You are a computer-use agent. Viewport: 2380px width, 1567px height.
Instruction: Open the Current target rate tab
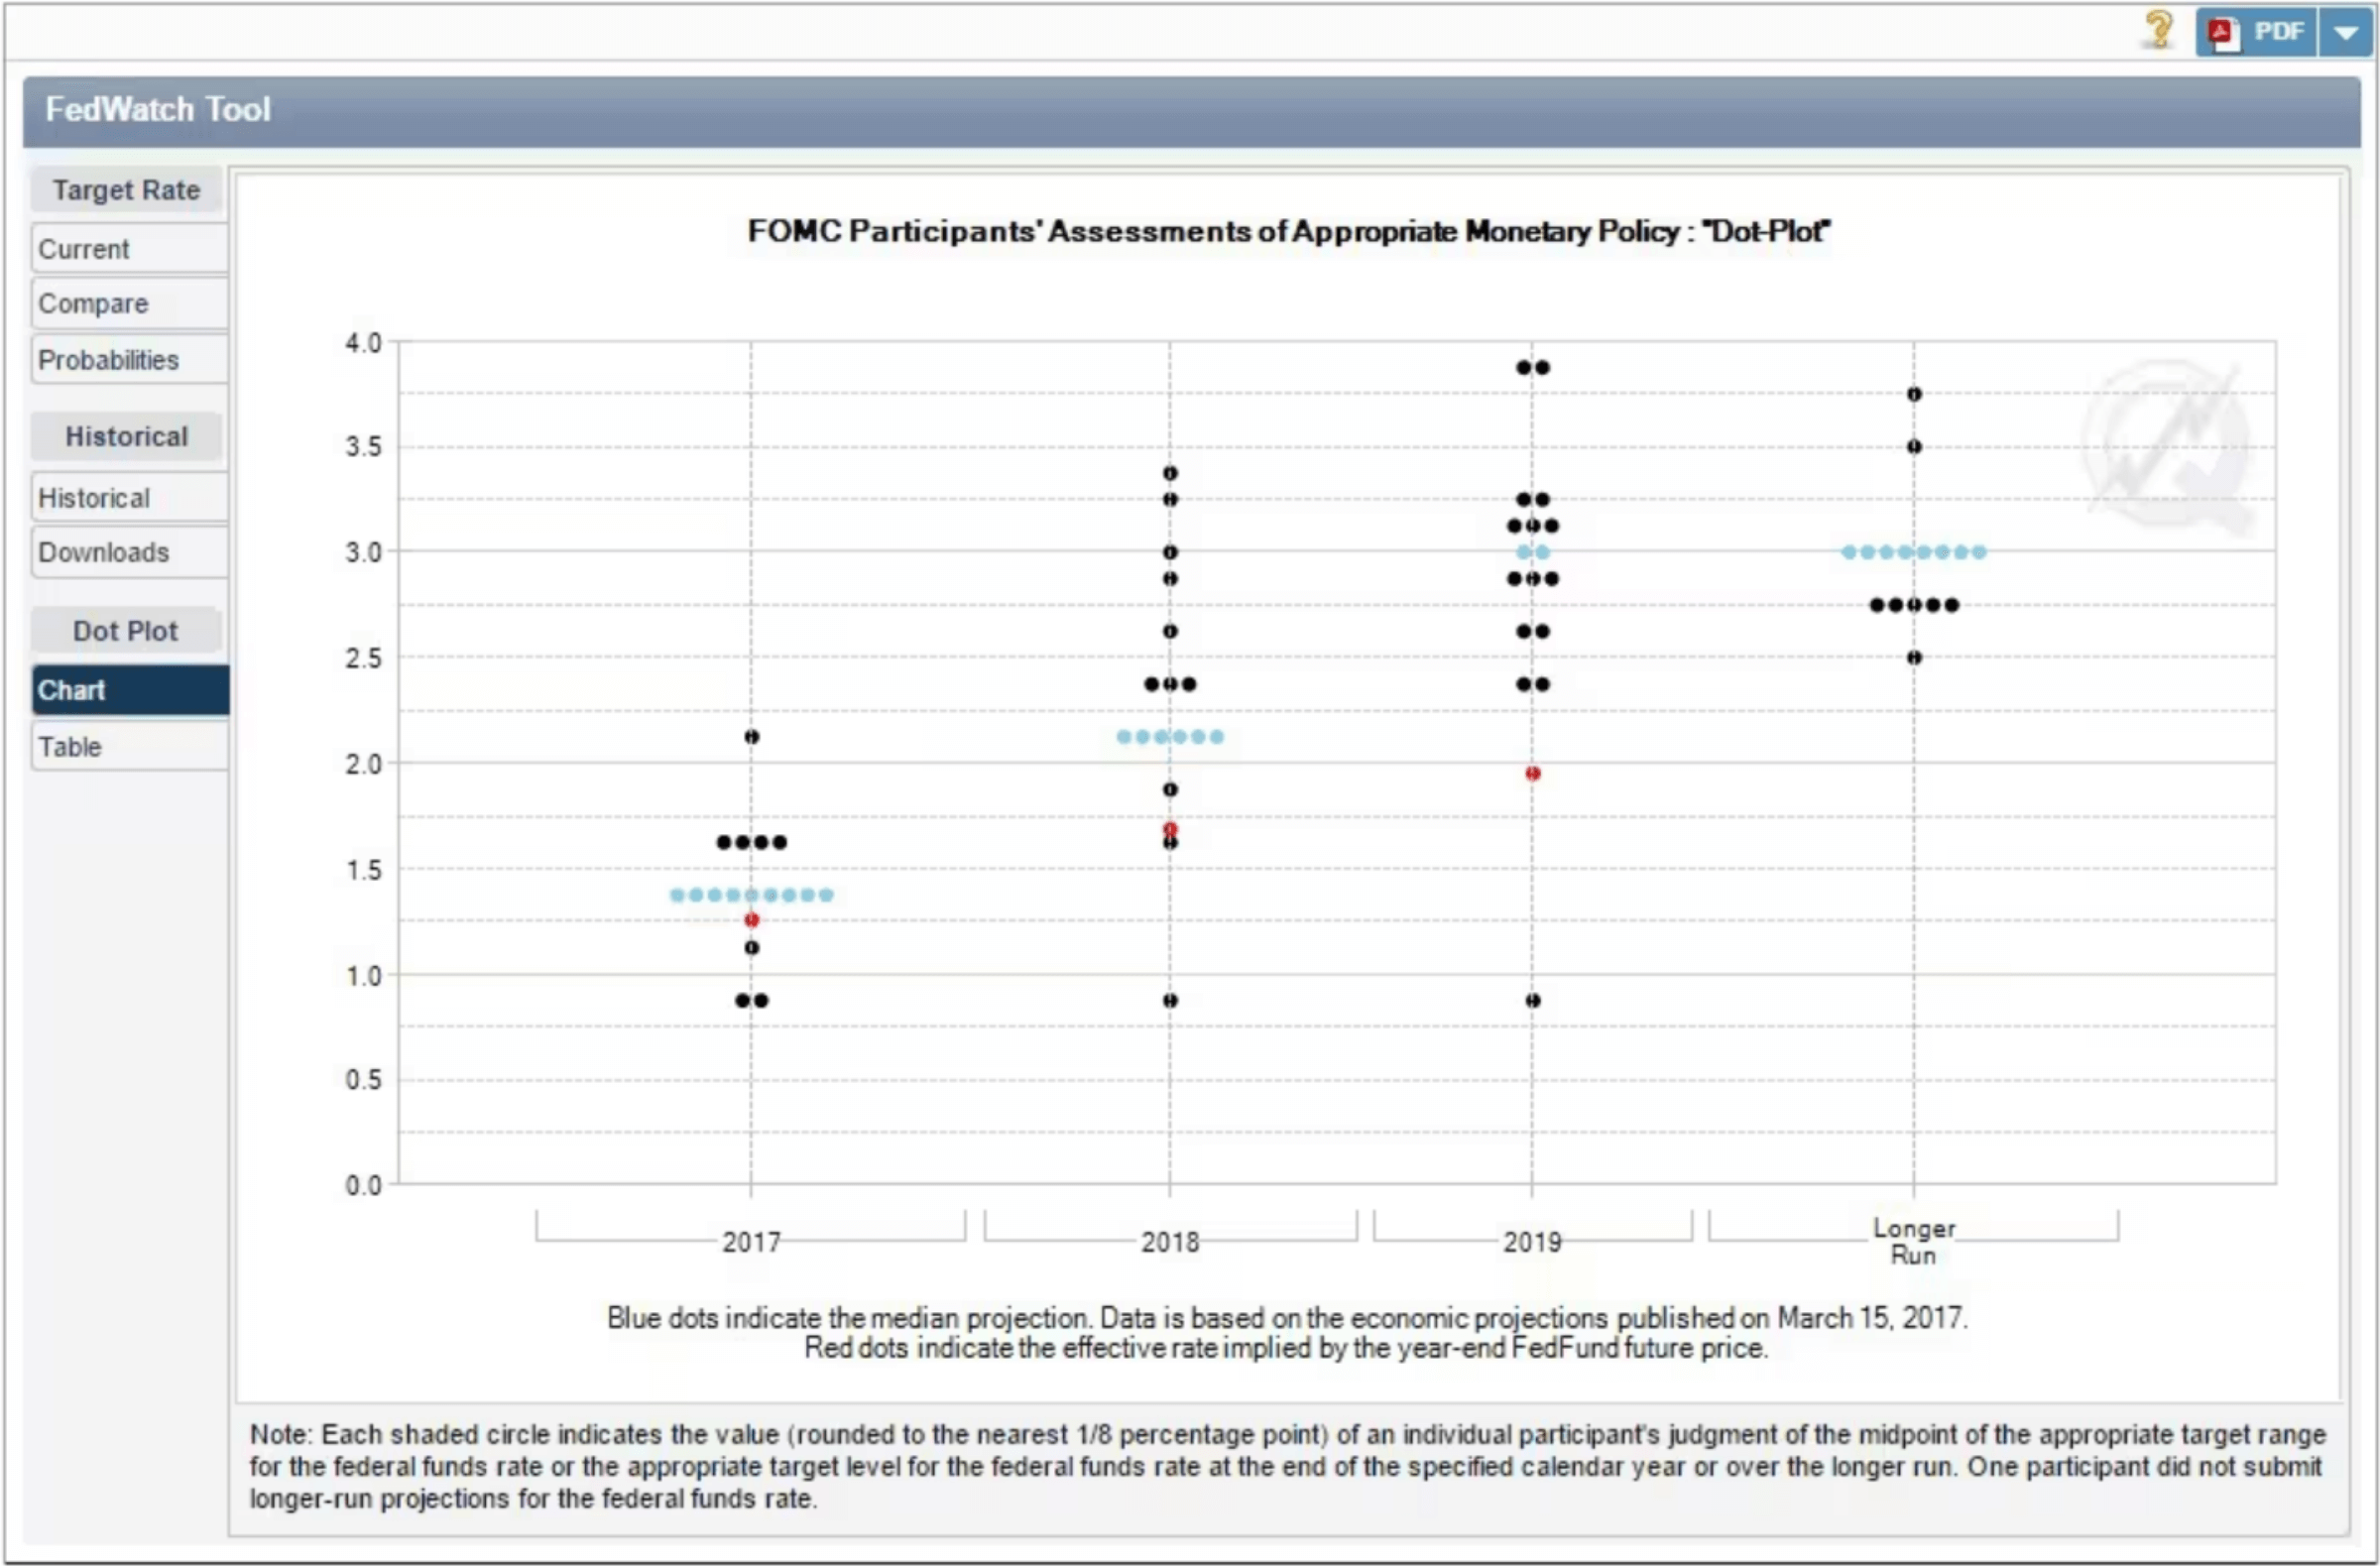coord(128,249)
